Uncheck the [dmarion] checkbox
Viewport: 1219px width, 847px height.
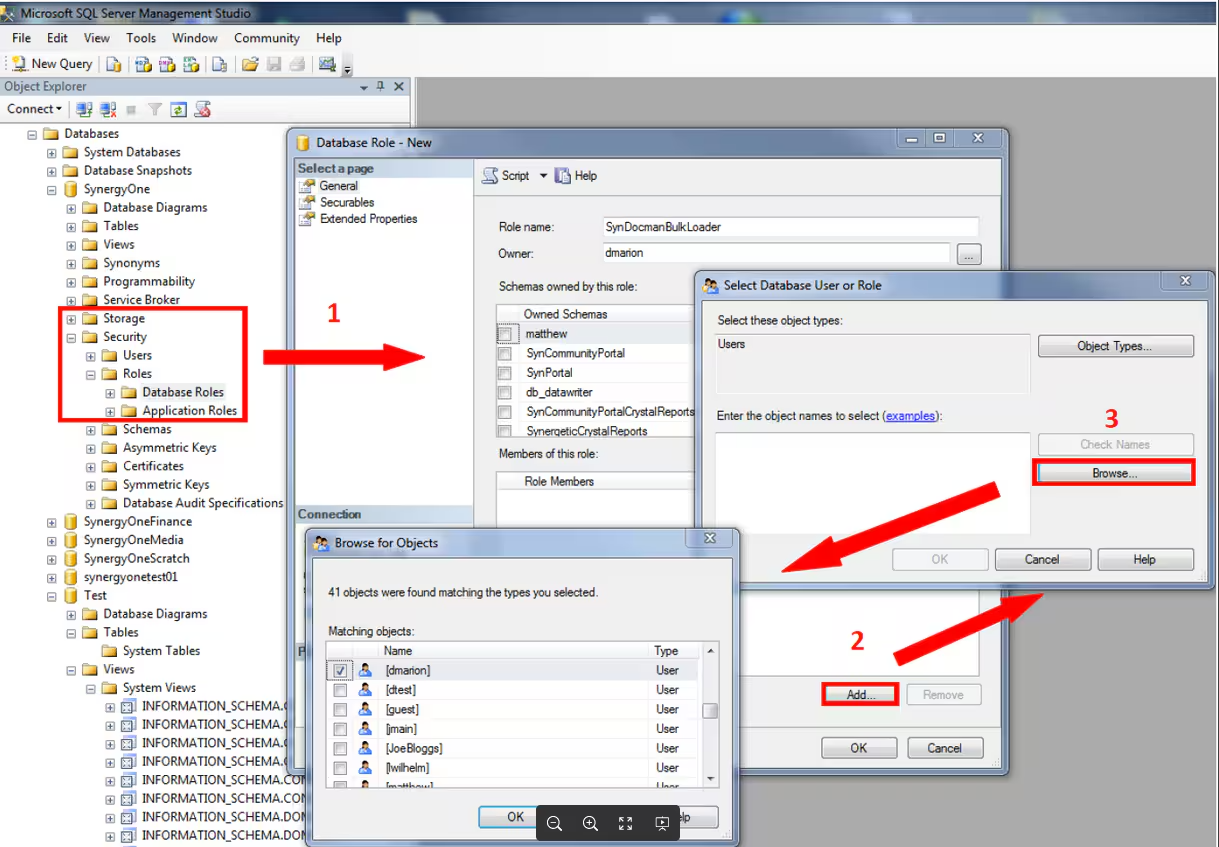pyautogui.click(x=341, y=671)
